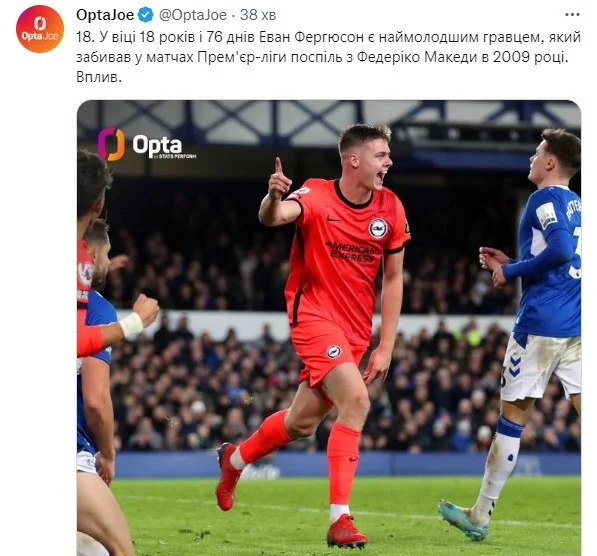Click the Nike swoosh on red shirt
Image resolution: width=597 pixels, height=556 pixels.
[x=334, y=219]
